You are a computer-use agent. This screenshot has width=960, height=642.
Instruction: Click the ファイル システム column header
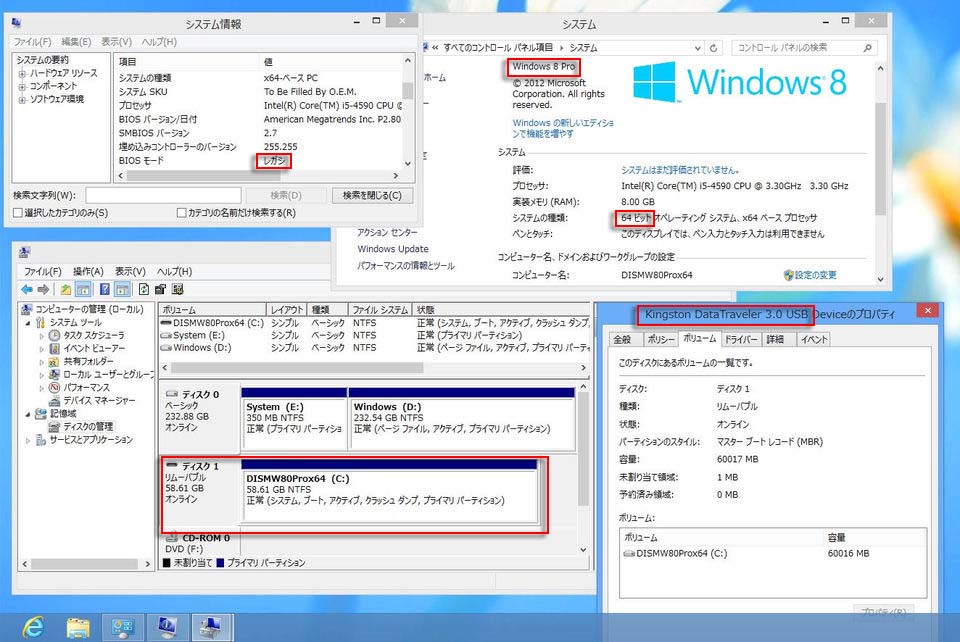380,310
